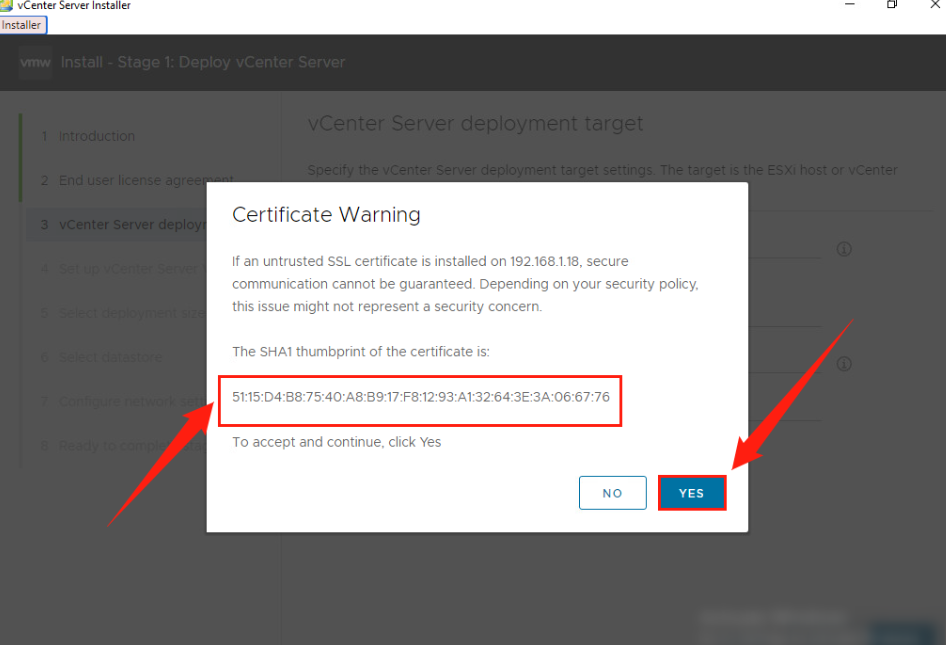946x645 pixels.
Task: Open the Select datastore step
Action: [122, 357]
